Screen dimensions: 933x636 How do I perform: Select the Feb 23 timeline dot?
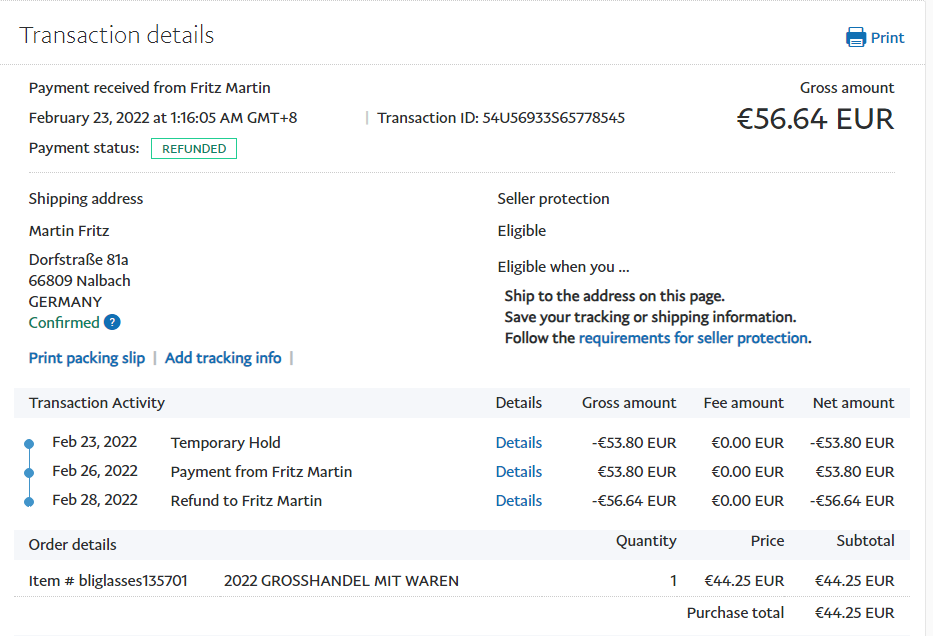(29, 443)
